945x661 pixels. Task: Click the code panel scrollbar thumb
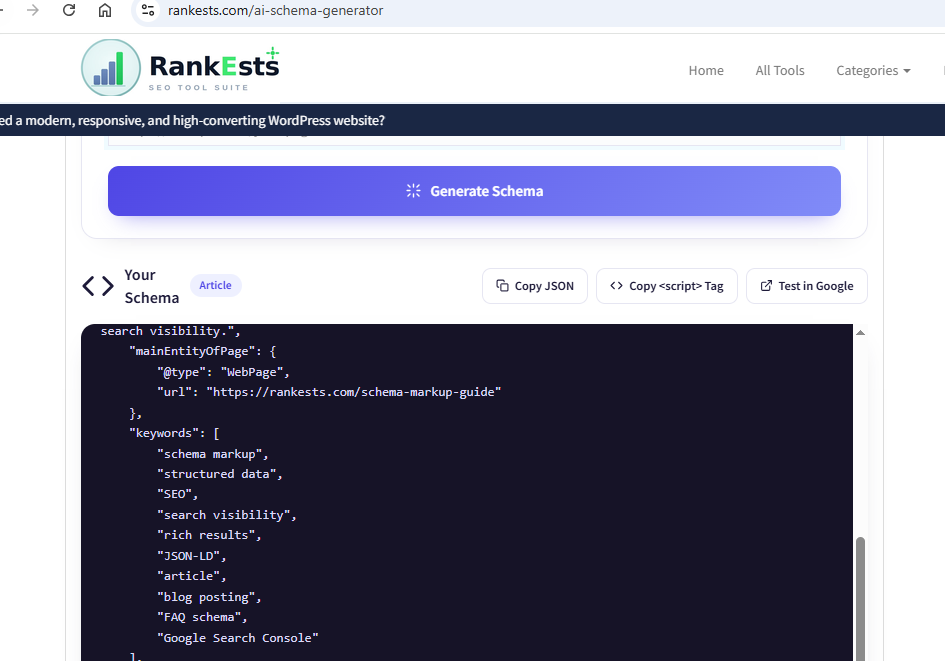pos(861,598)
